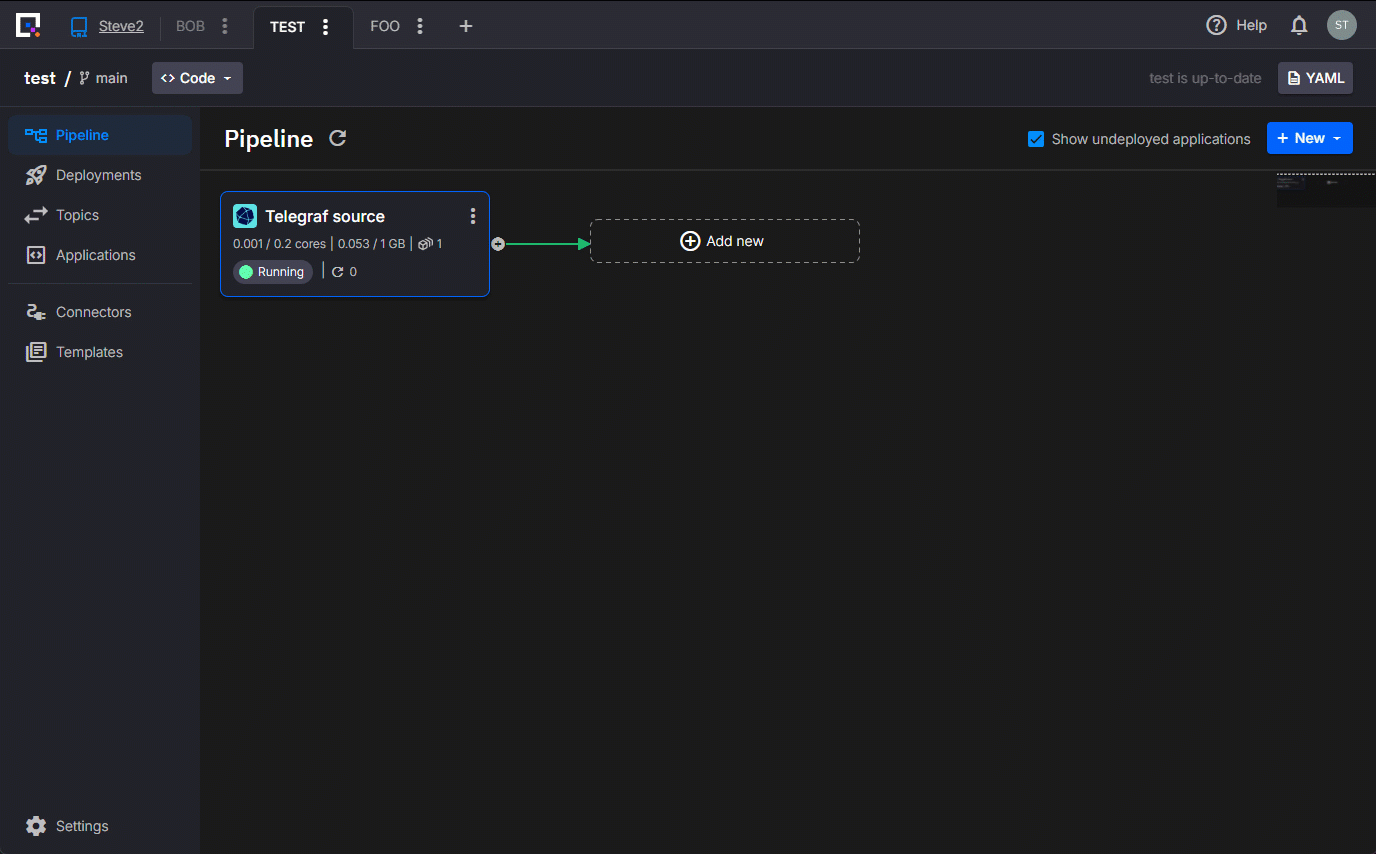Click the Quix logo home icon
This screenshot has height=854, width=1376.
point(28,26)
